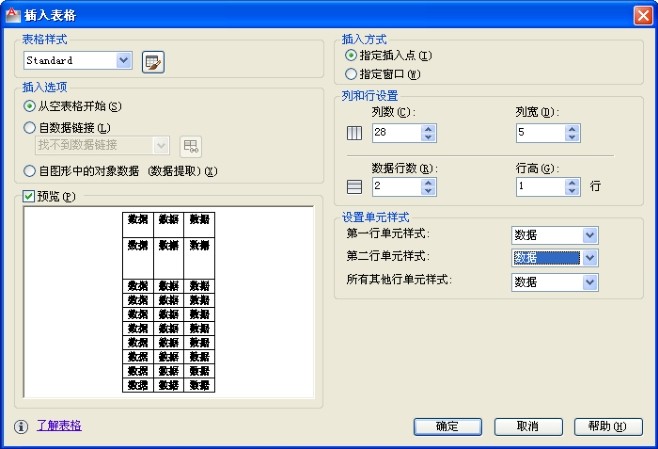658x449 pixels.
Task: Click the info icon beside 了解表格
Action: coord(21,426)
